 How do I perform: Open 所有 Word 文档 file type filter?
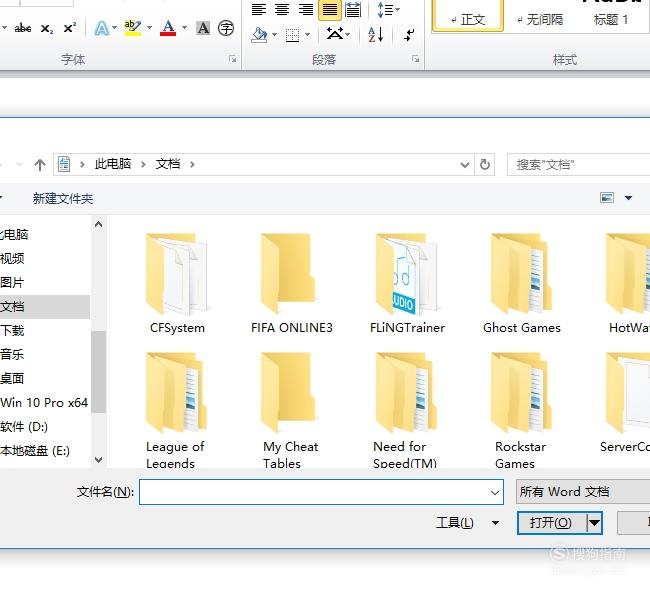(583, 492)
